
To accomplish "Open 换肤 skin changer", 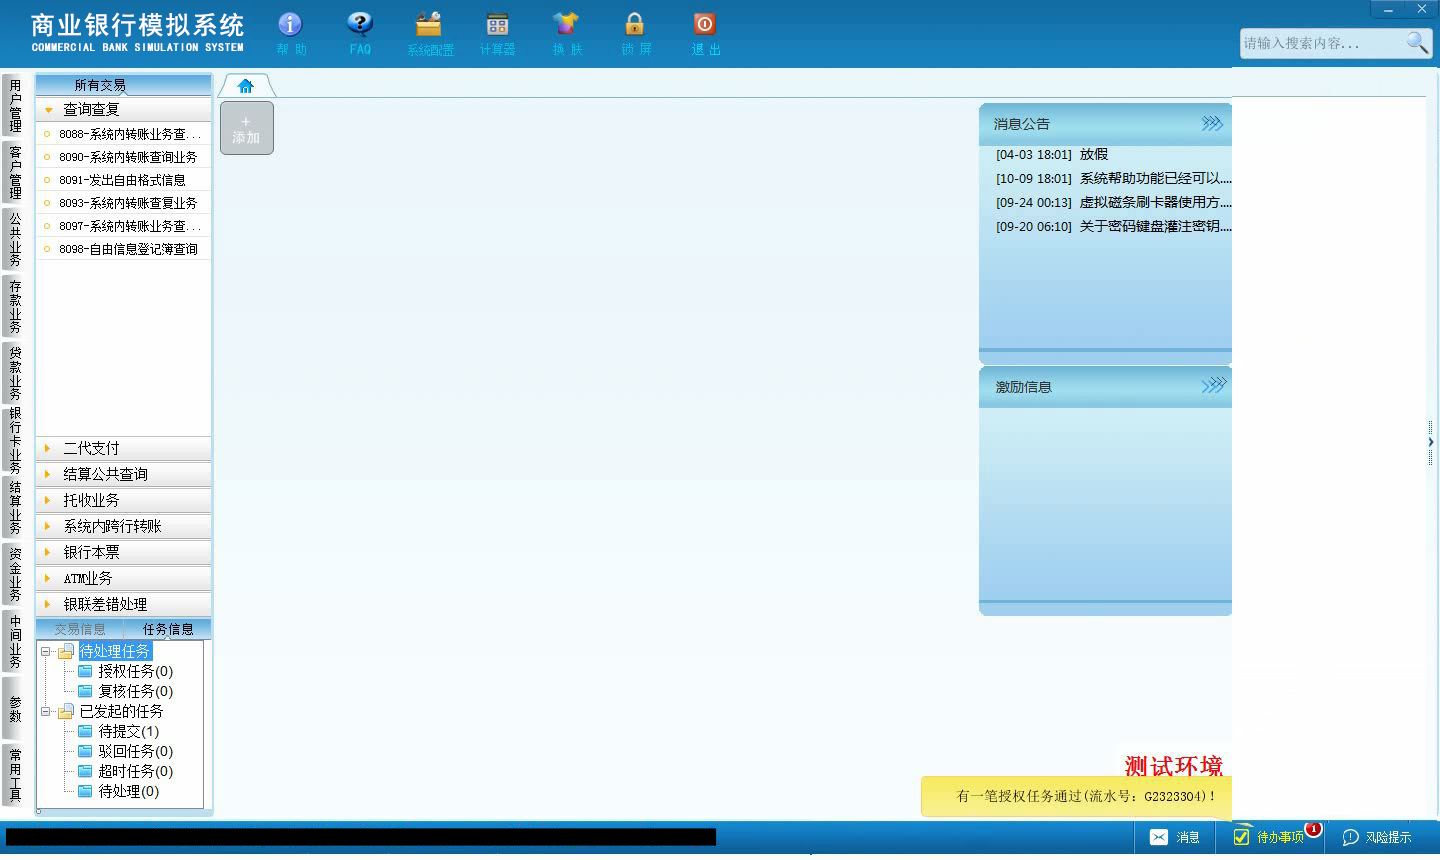I will (566, 33).
